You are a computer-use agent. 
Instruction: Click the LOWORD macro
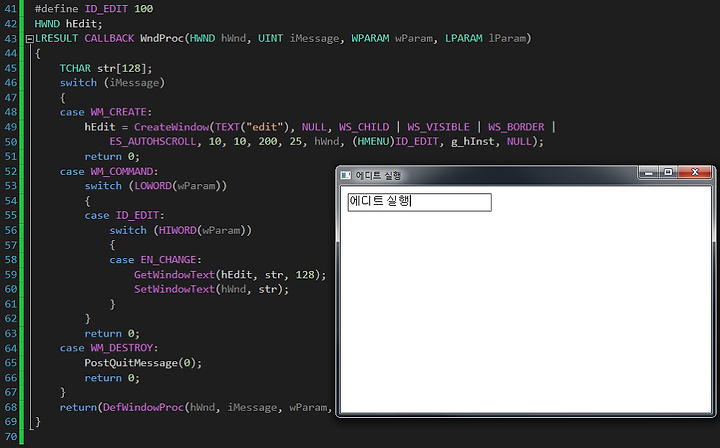pos(153,186)
